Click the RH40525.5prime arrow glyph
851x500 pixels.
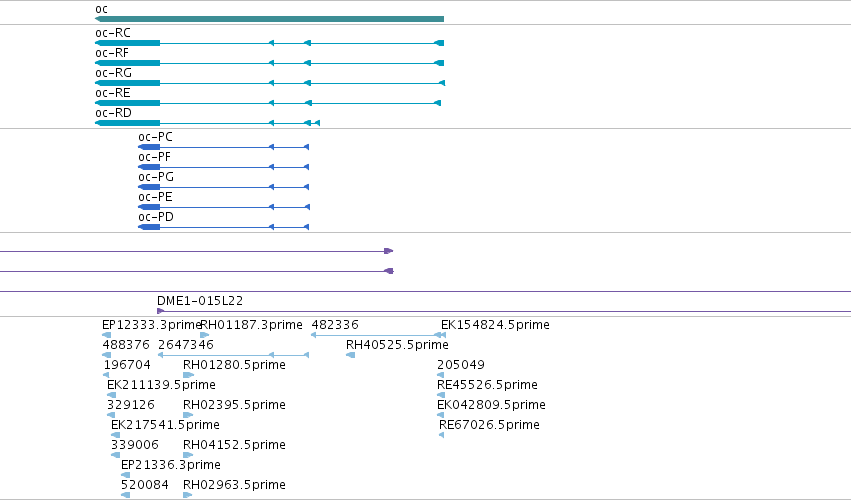point(351,355)
